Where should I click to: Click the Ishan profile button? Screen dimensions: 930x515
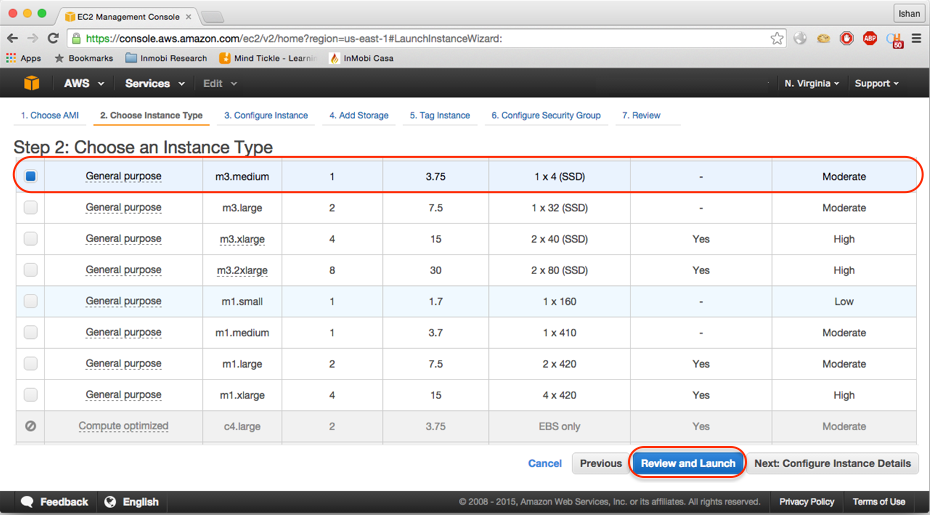point(909,14)
